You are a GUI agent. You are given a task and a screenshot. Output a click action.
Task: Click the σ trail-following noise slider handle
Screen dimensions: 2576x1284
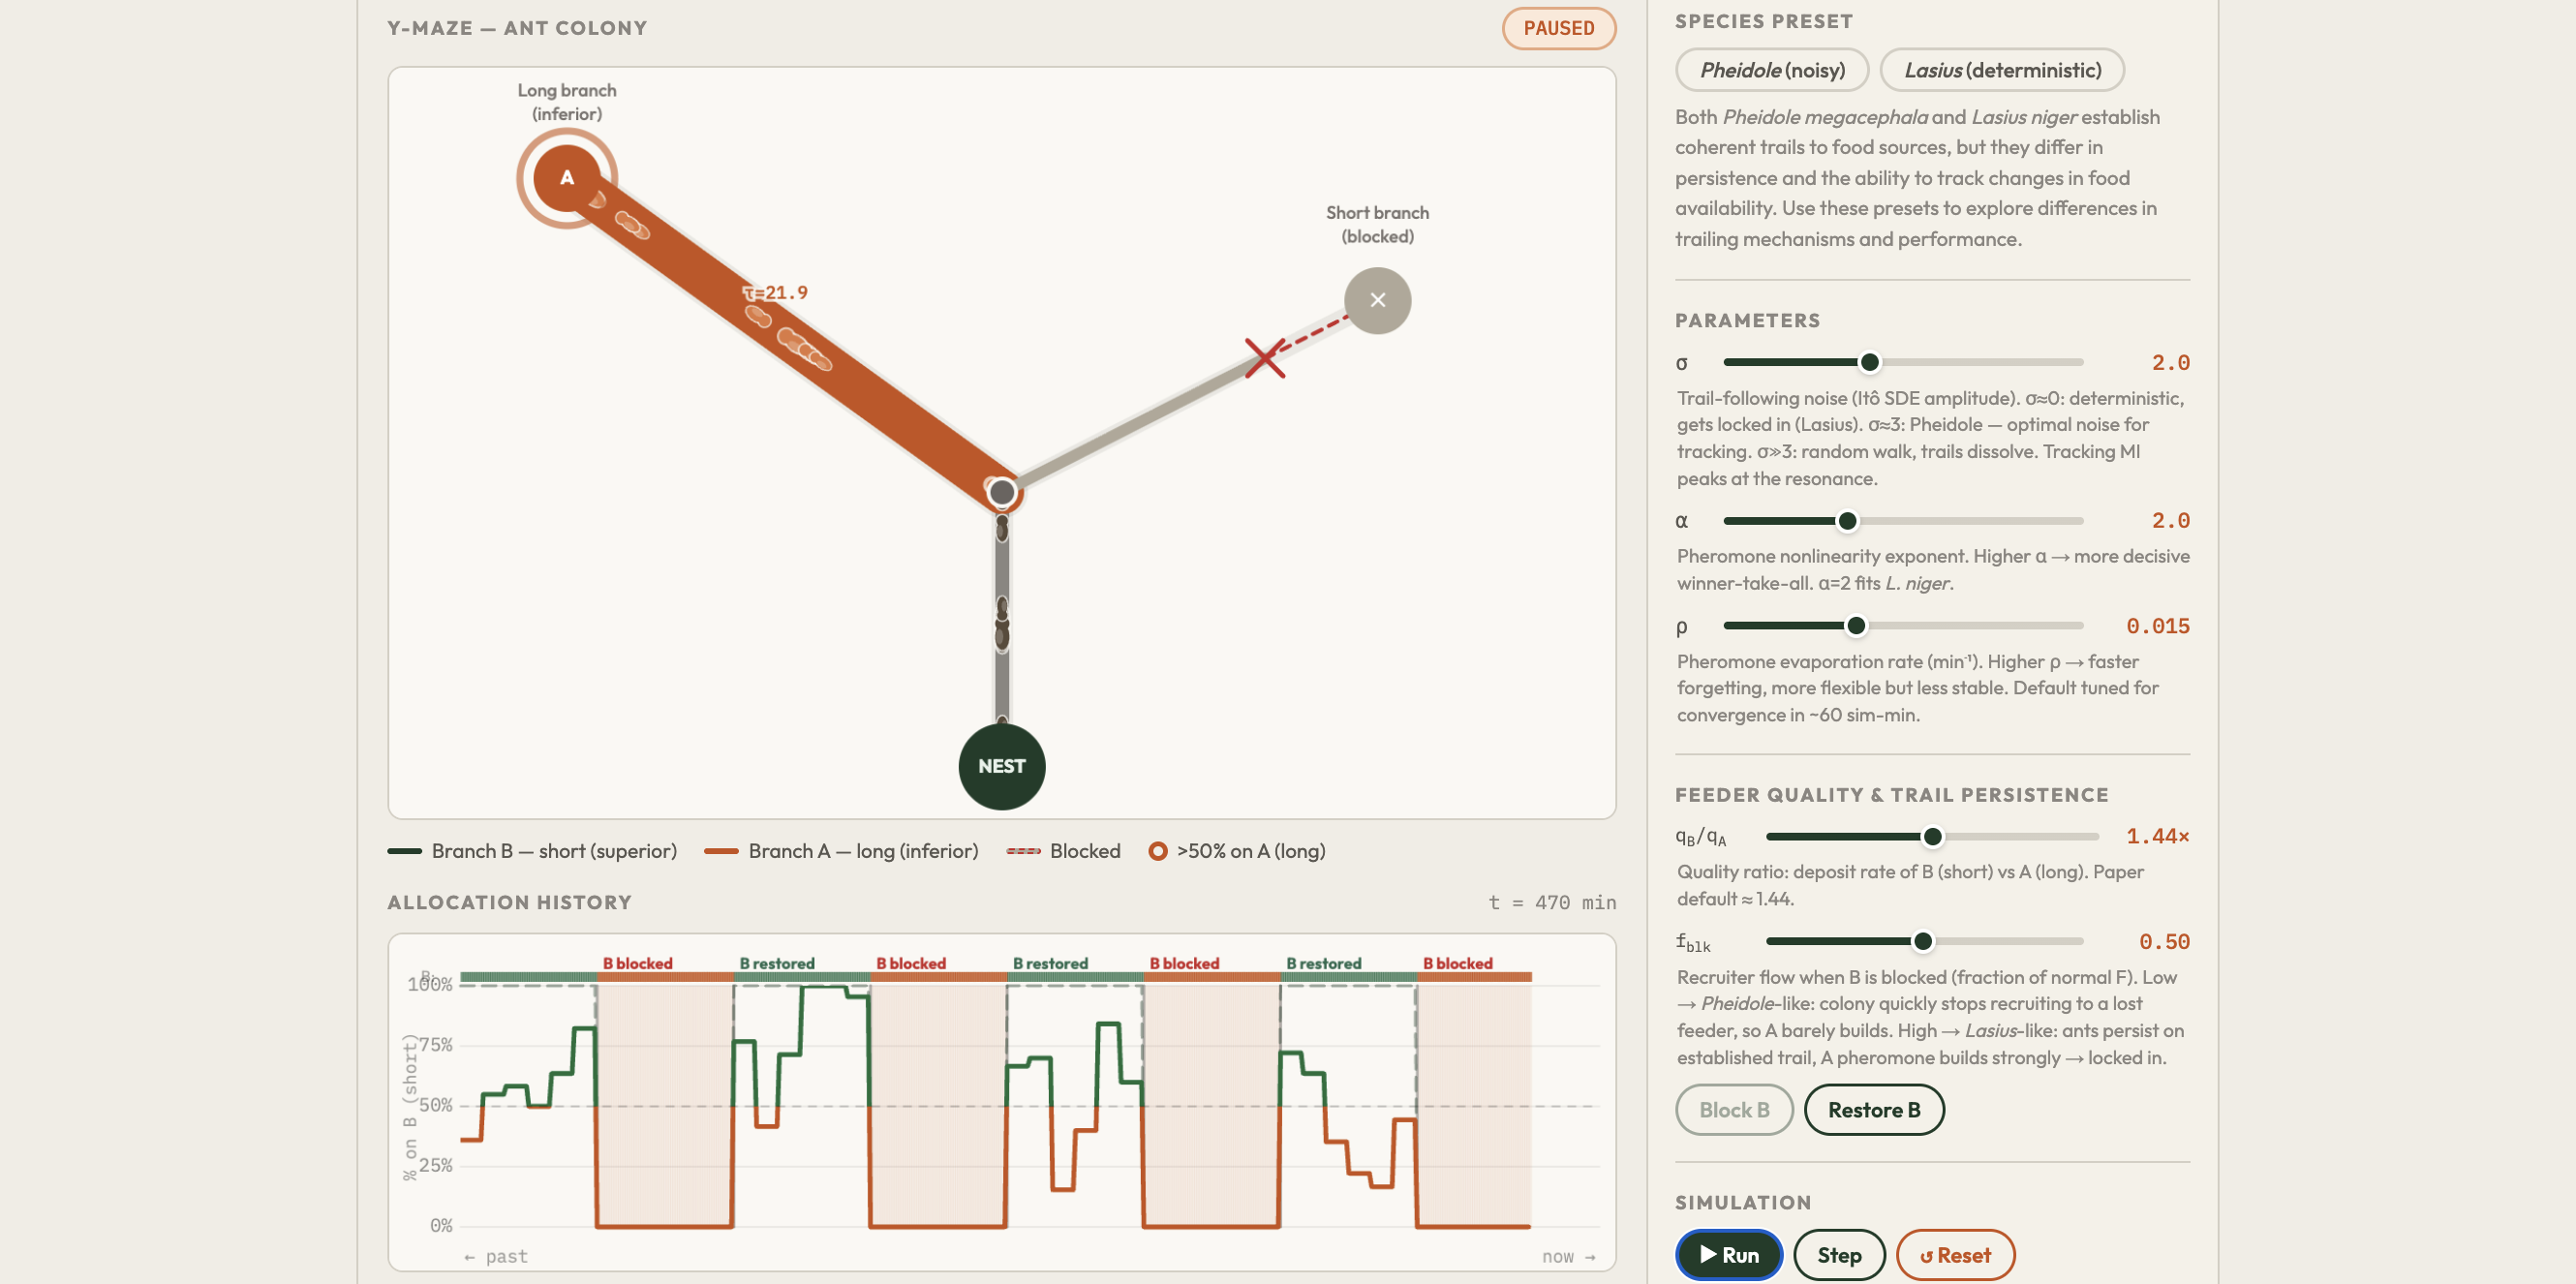(1869, 362)
